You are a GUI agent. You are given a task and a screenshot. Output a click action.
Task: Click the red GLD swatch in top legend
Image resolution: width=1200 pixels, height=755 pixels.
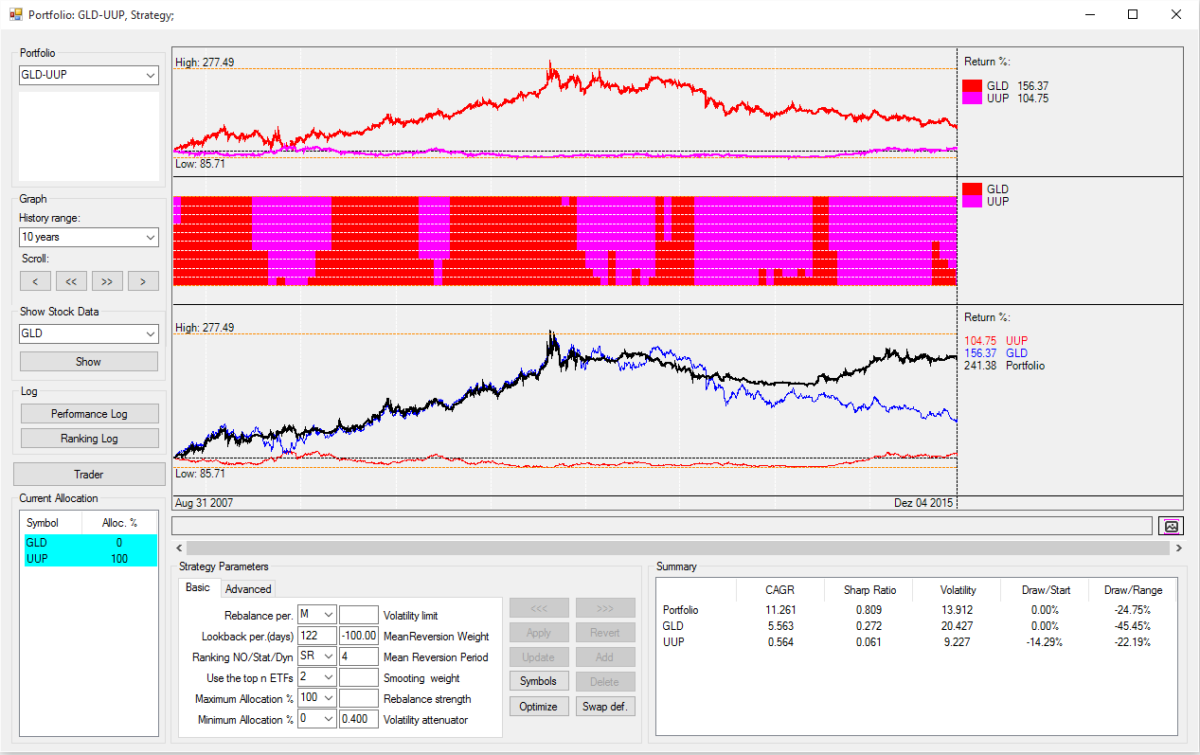[972, 86]
